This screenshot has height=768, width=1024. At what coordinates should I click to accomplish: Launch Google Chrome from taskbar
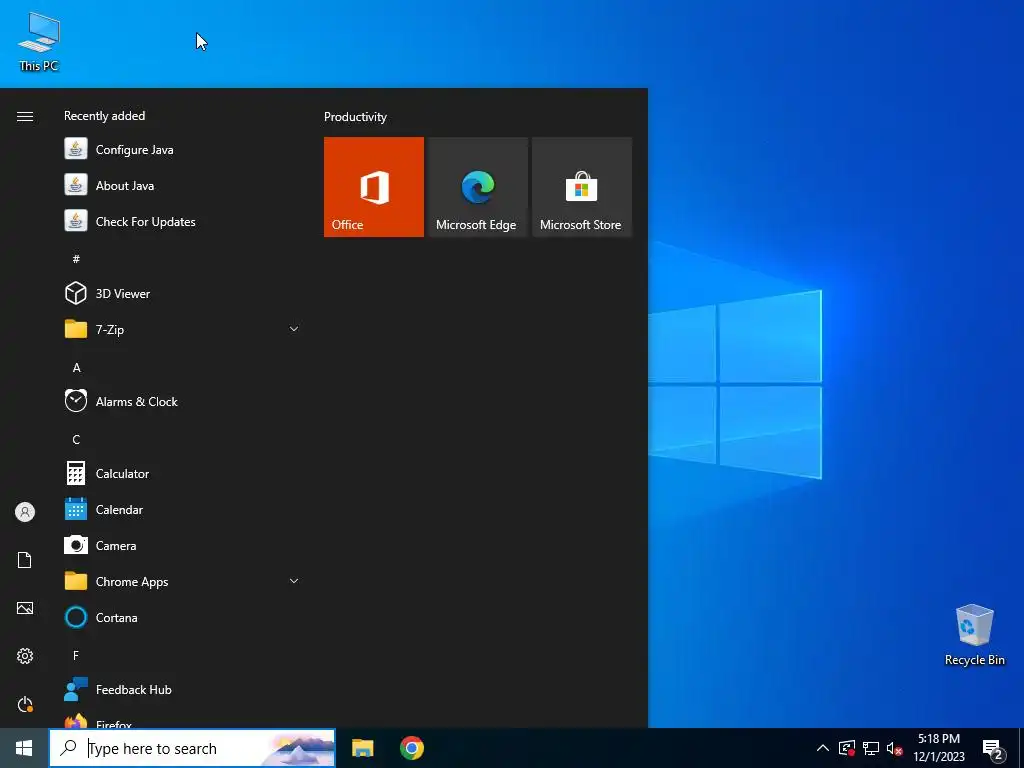click(411, 748)
